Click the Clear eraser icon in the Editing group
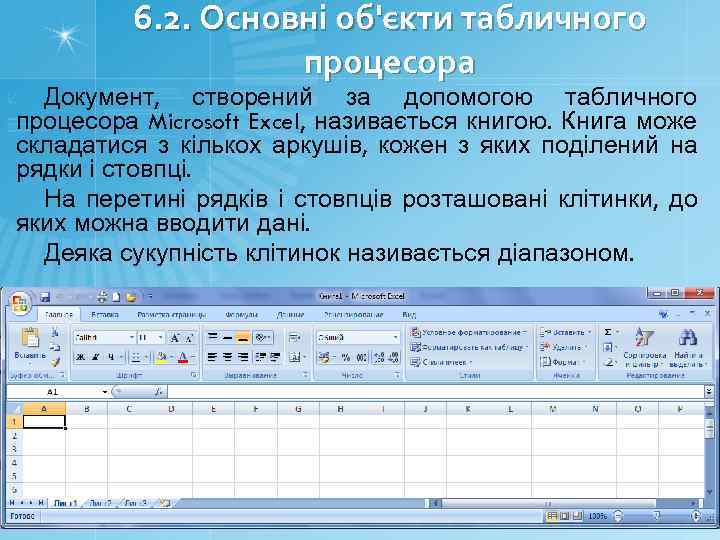 coord(608,362)
